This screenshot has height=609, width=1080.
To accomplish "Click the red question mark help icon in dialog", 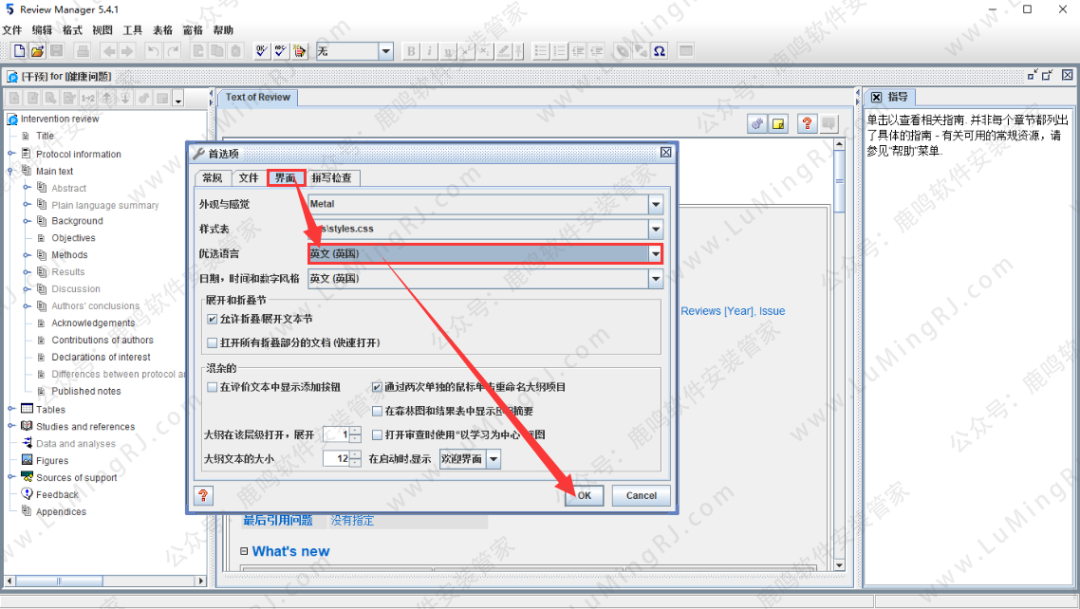I will pos(203,496).
